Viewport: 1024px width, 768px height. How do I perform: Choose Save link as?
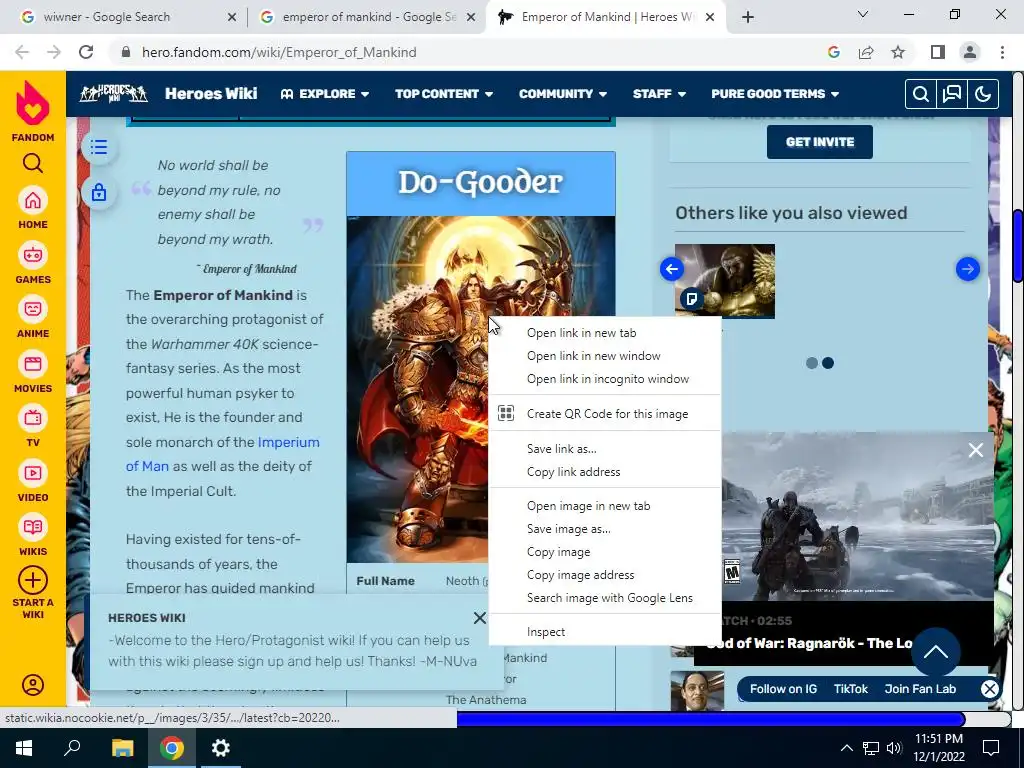click(x=604, y=449)
